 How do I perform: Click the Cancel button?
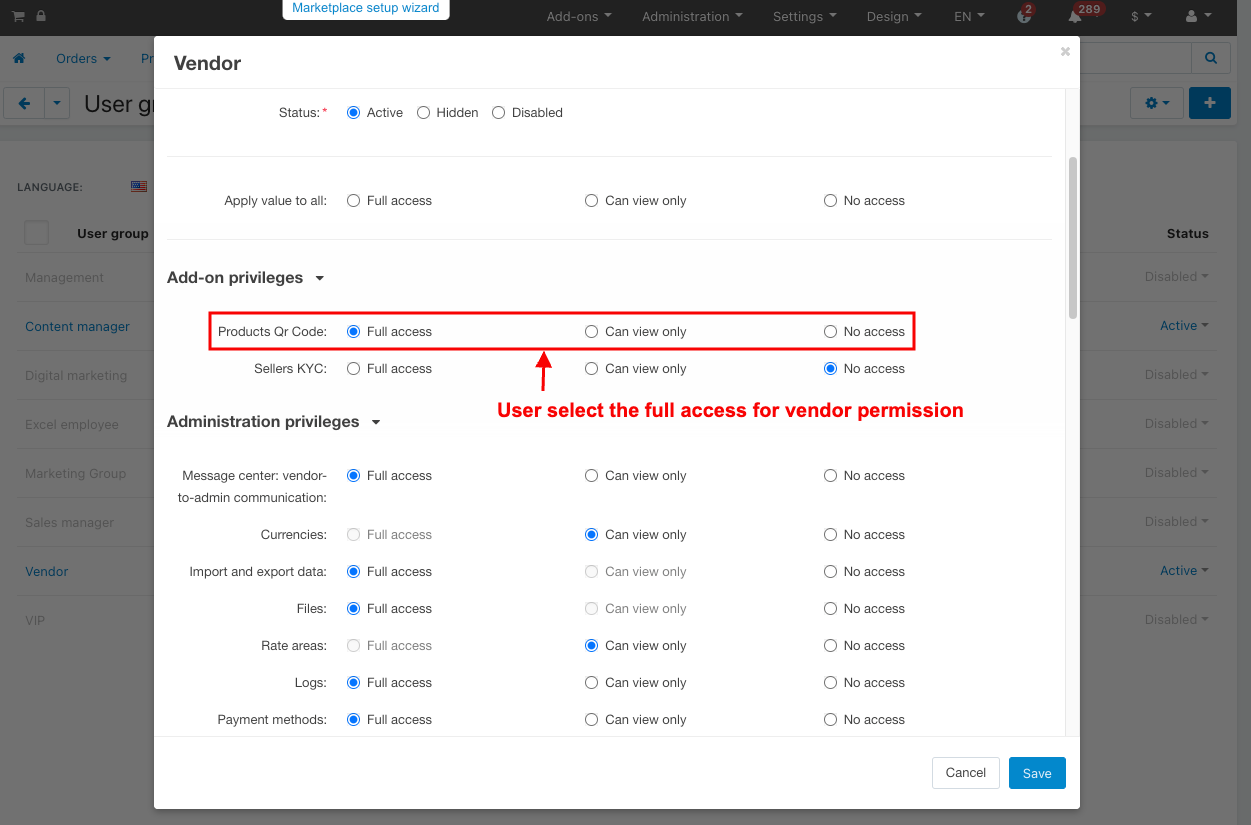[x=965, y=773]
